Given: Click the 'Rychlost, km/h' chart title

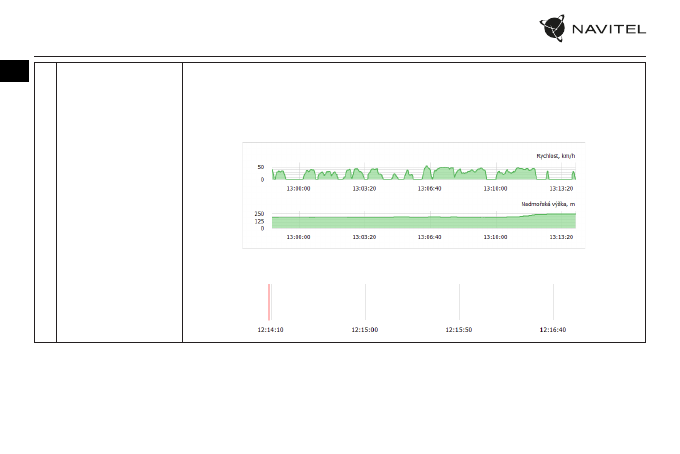Looking at the screenshot, I should 556,155.
